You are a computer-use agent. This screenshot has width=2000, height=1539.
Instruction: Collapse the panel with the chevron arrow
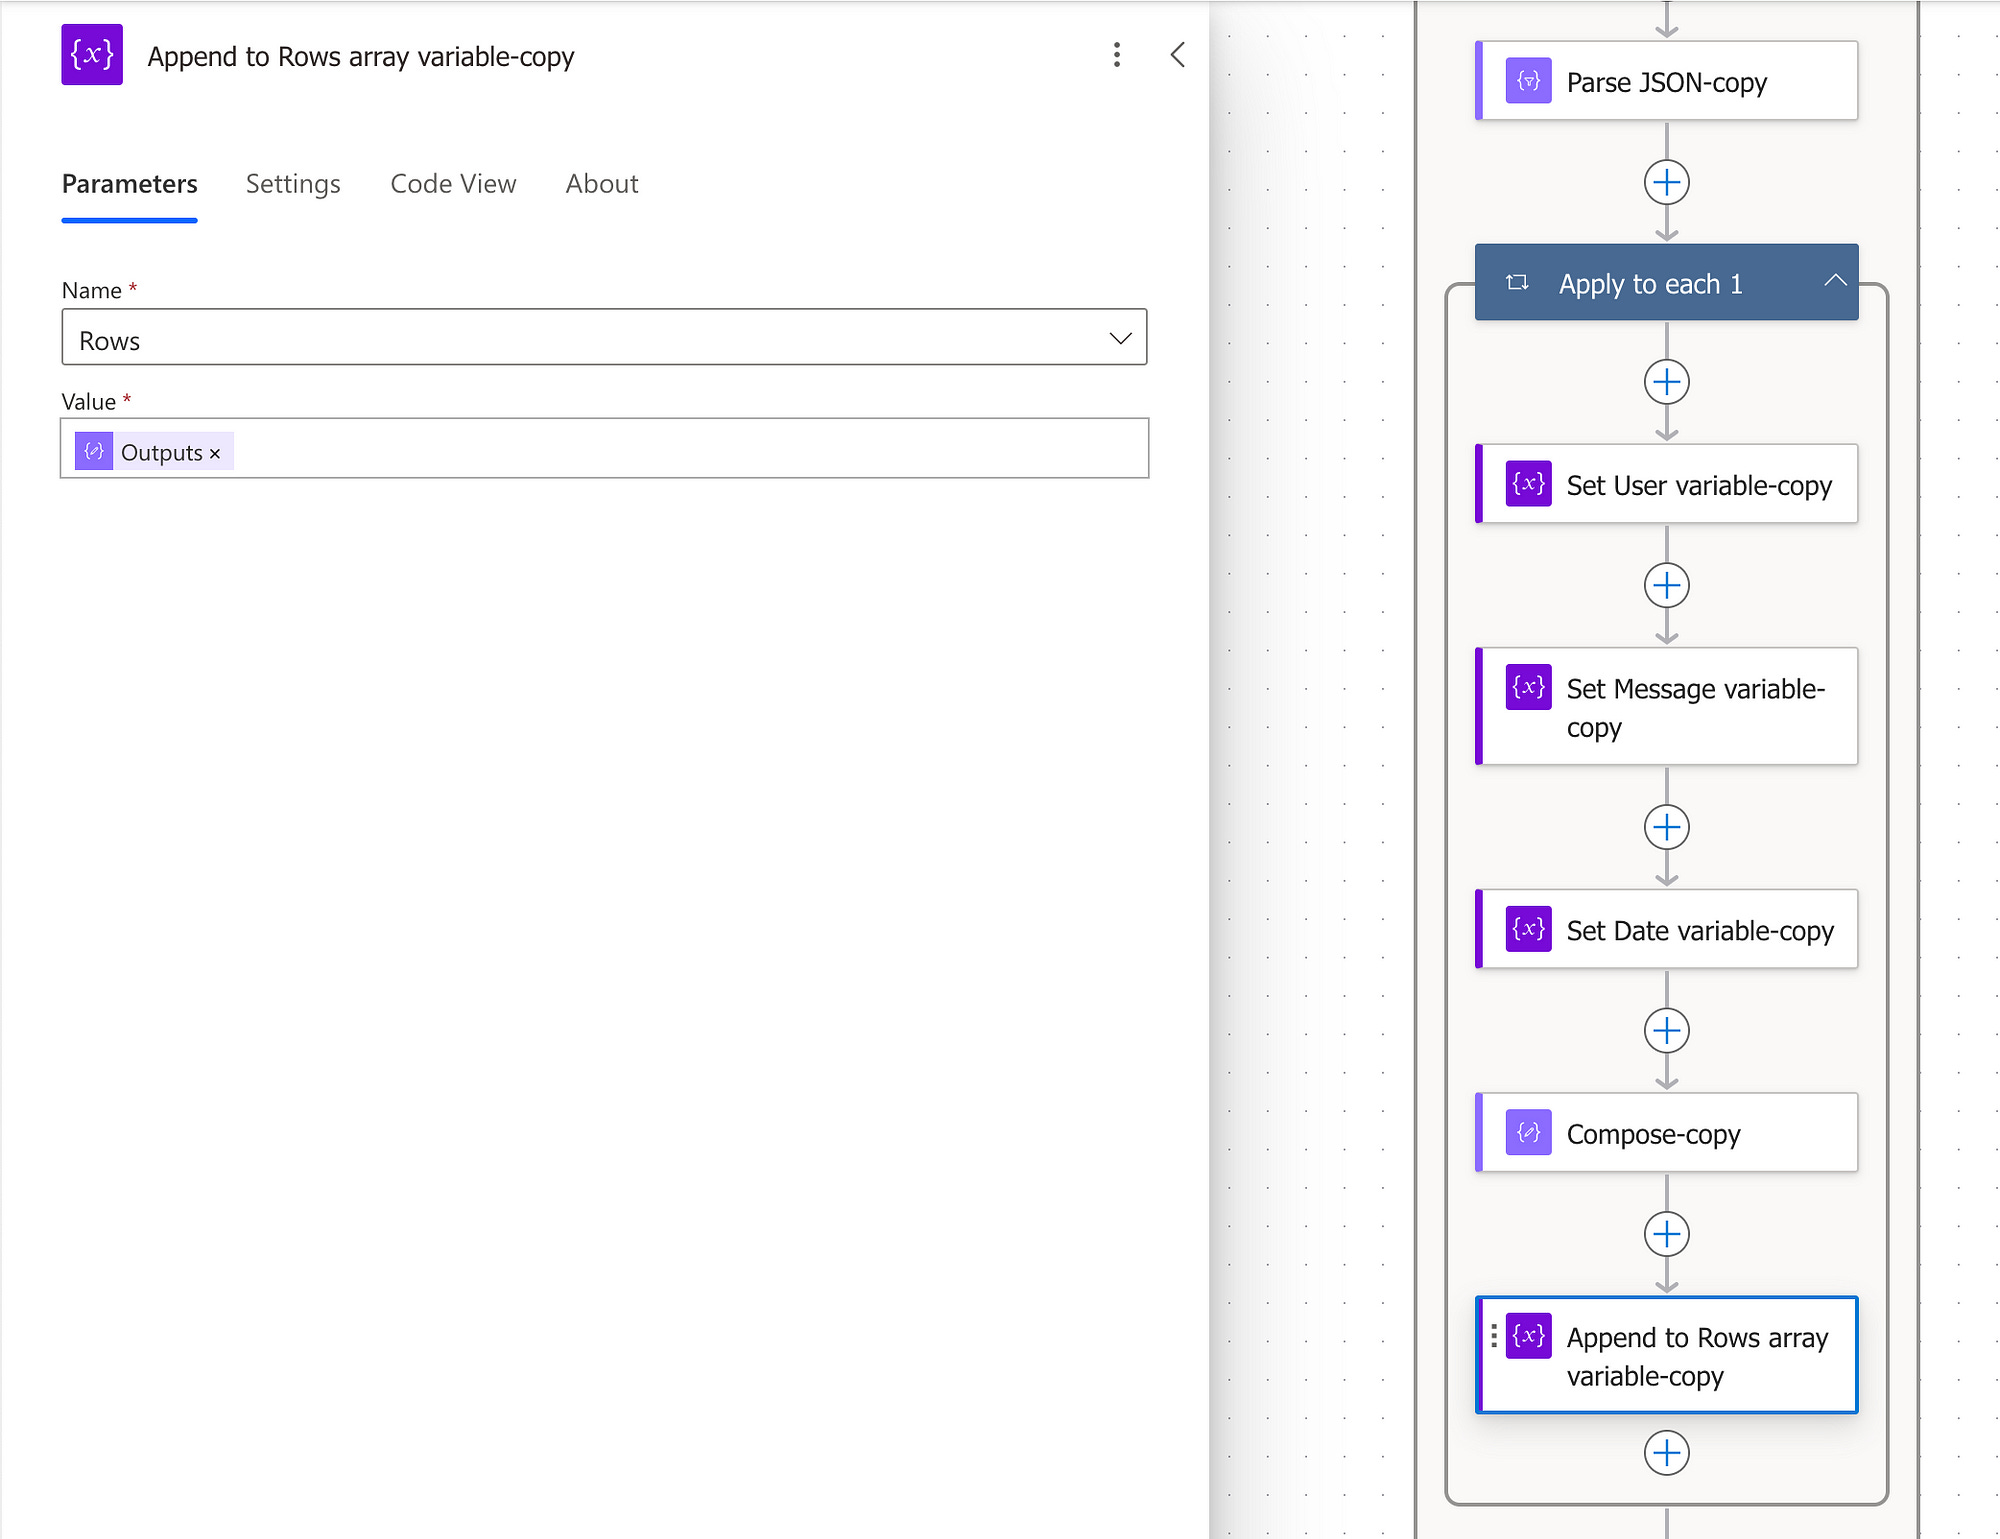(1178, 55)
